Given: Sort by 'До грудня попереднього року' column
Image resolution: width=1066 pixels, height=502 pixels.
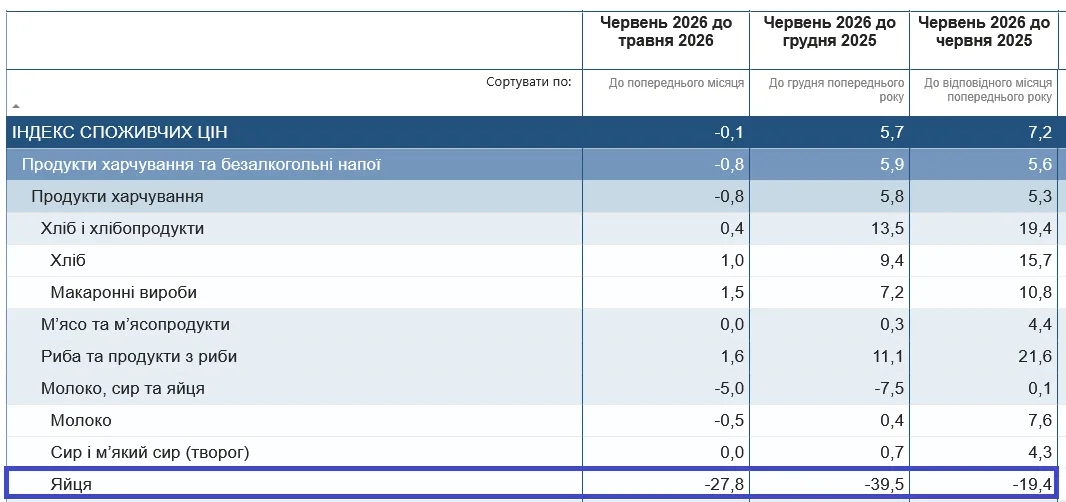Looking at the screenshot, I should 836,90.
